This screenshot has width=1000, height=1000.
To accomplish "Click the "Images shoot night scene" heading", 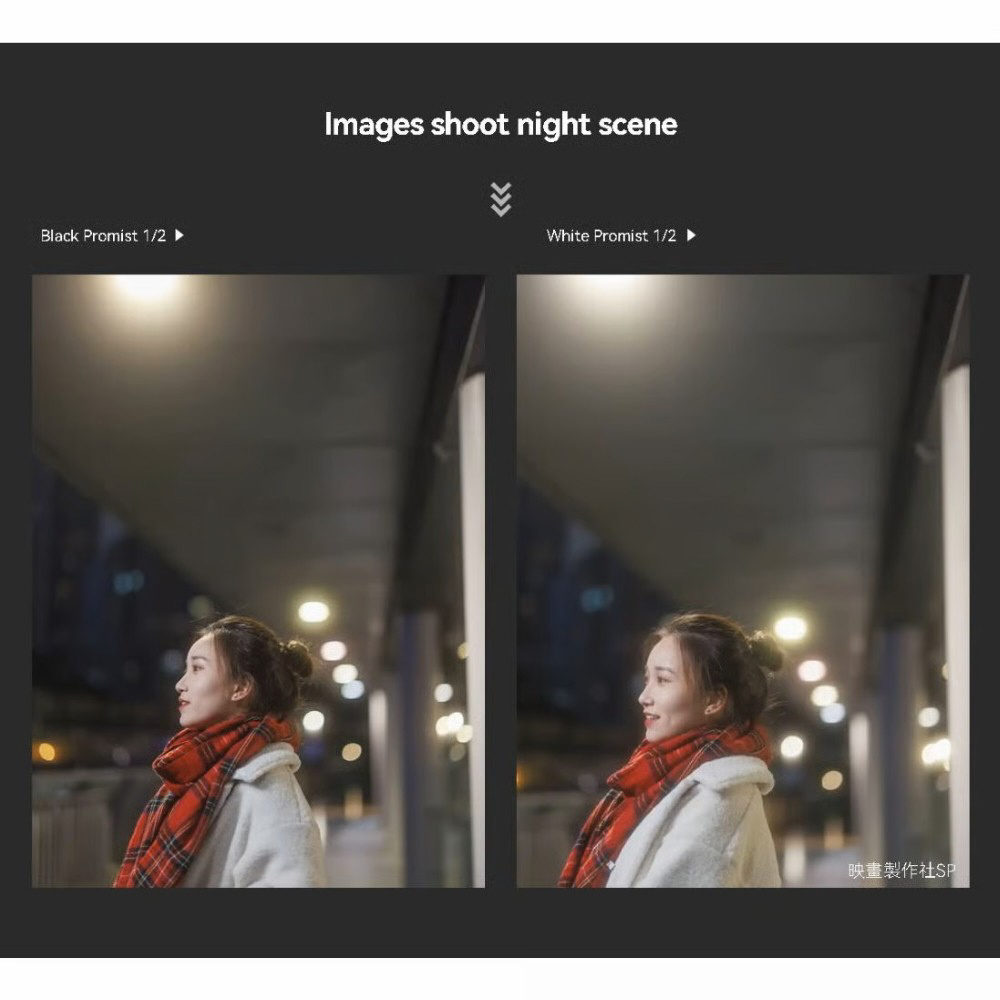I will point(501,125).
